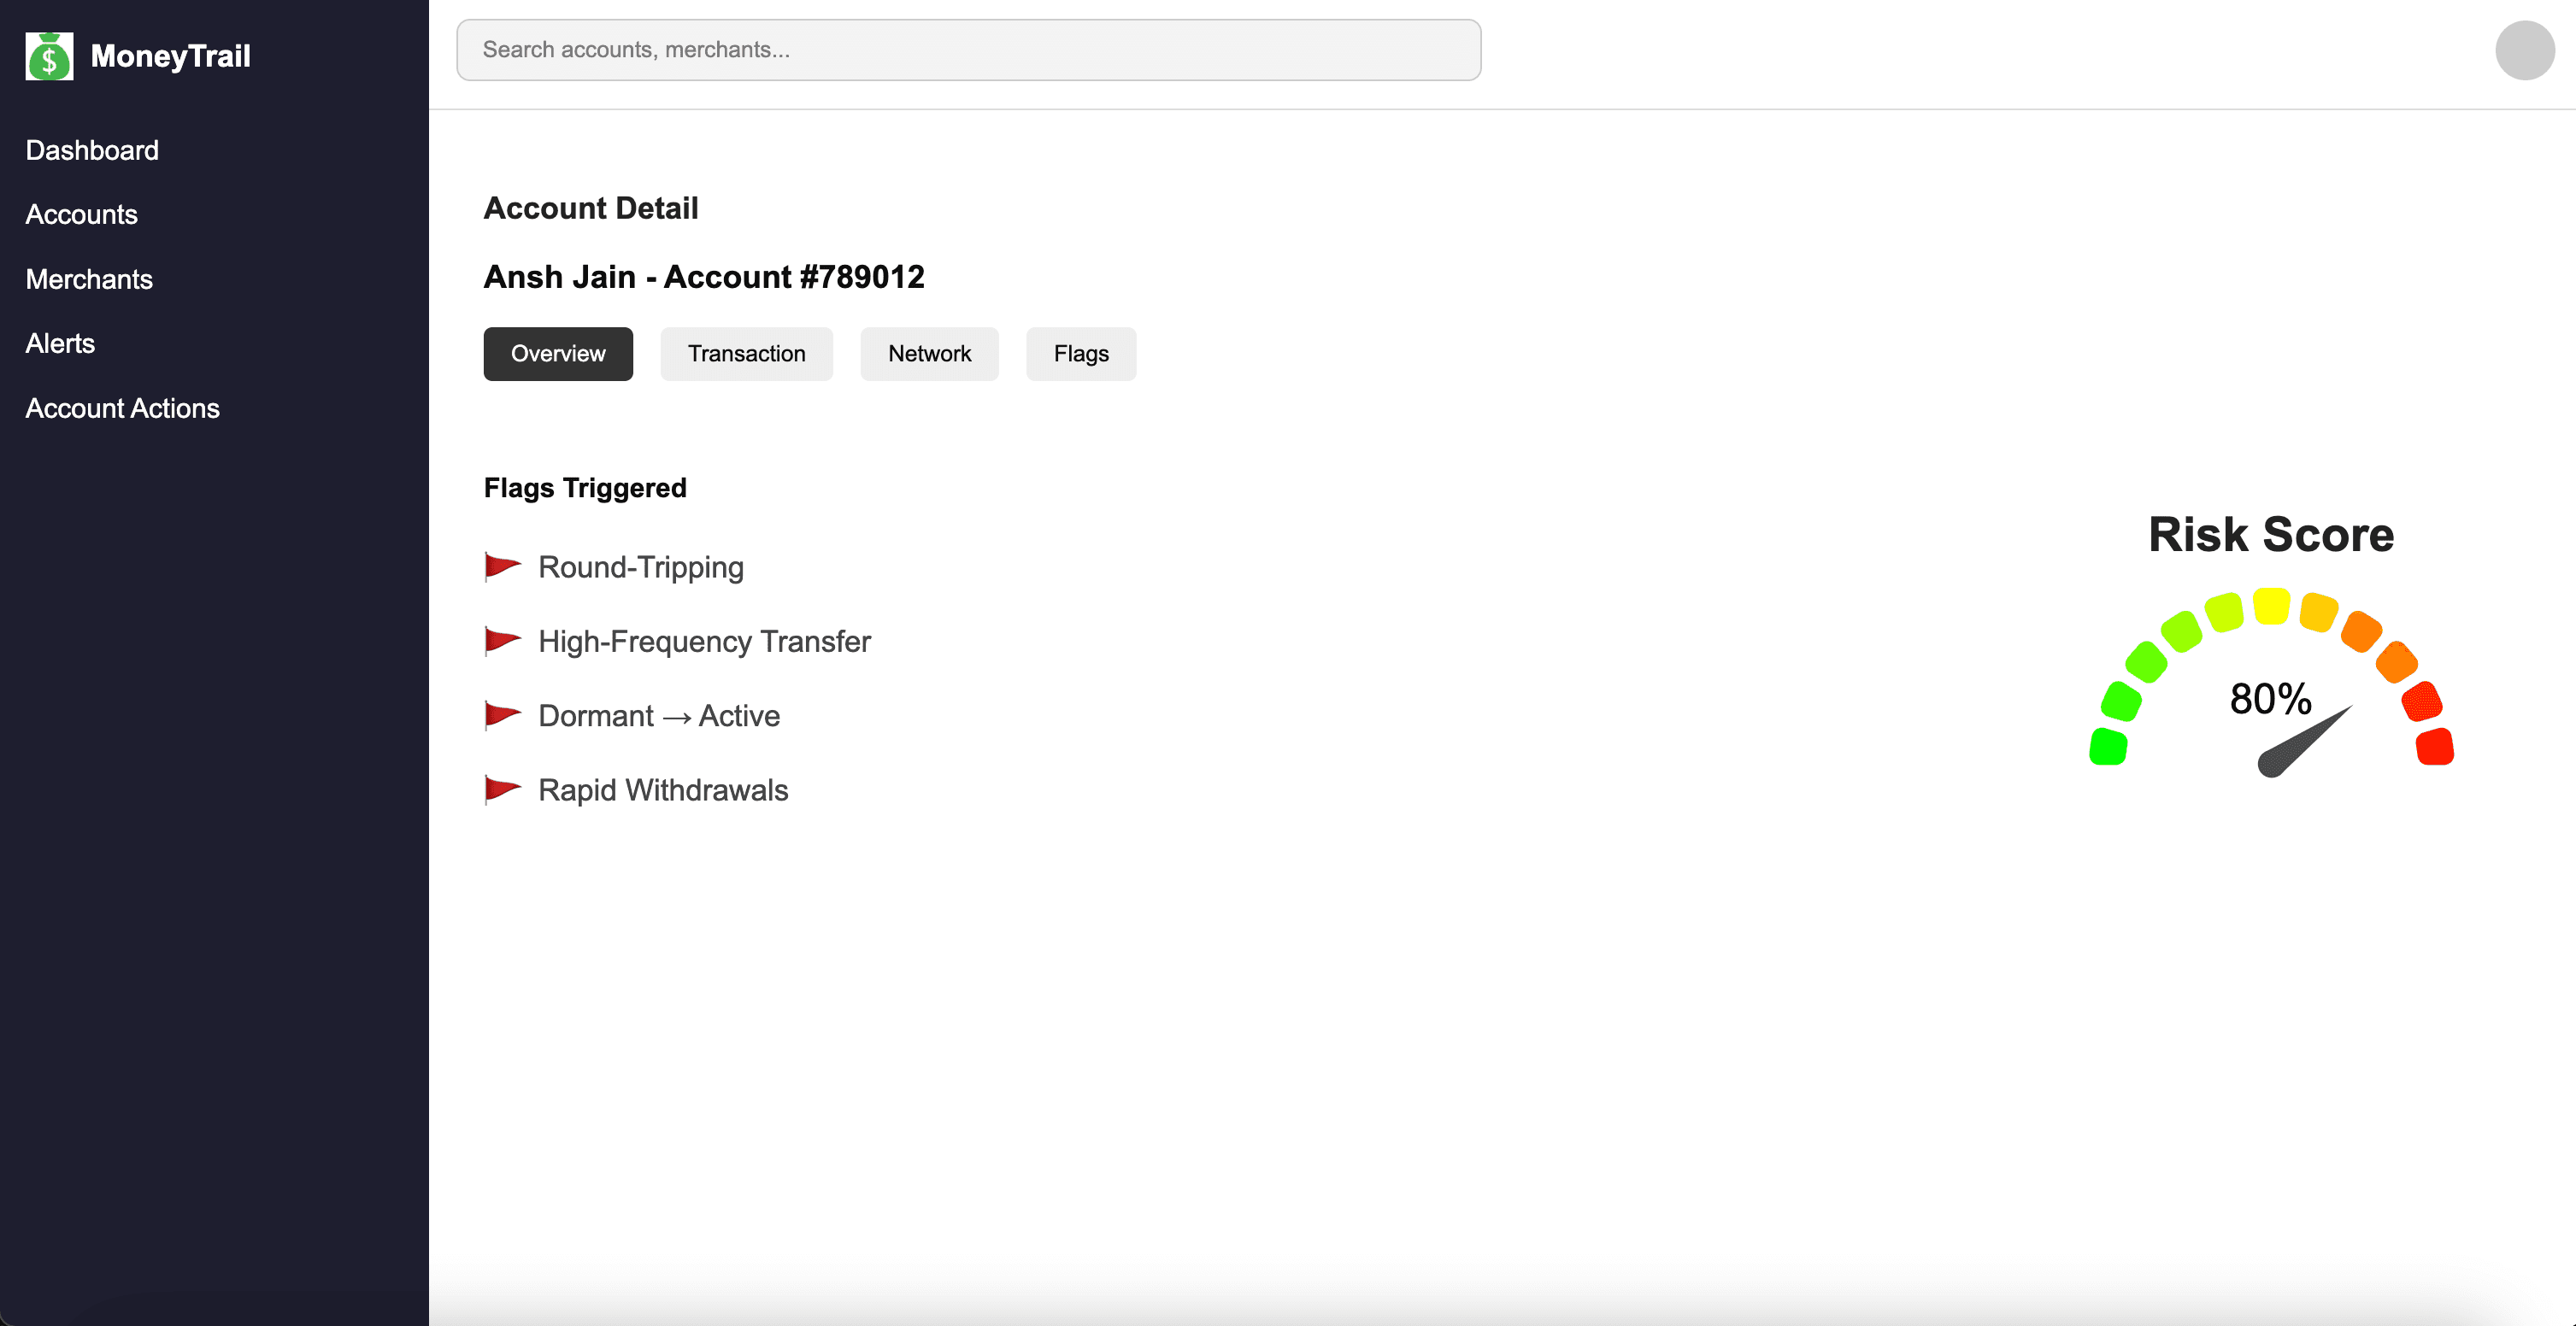This screenshot has height=1326, width=2576.
Task: Switch to the Transaction tab
Action: point(746,353)
